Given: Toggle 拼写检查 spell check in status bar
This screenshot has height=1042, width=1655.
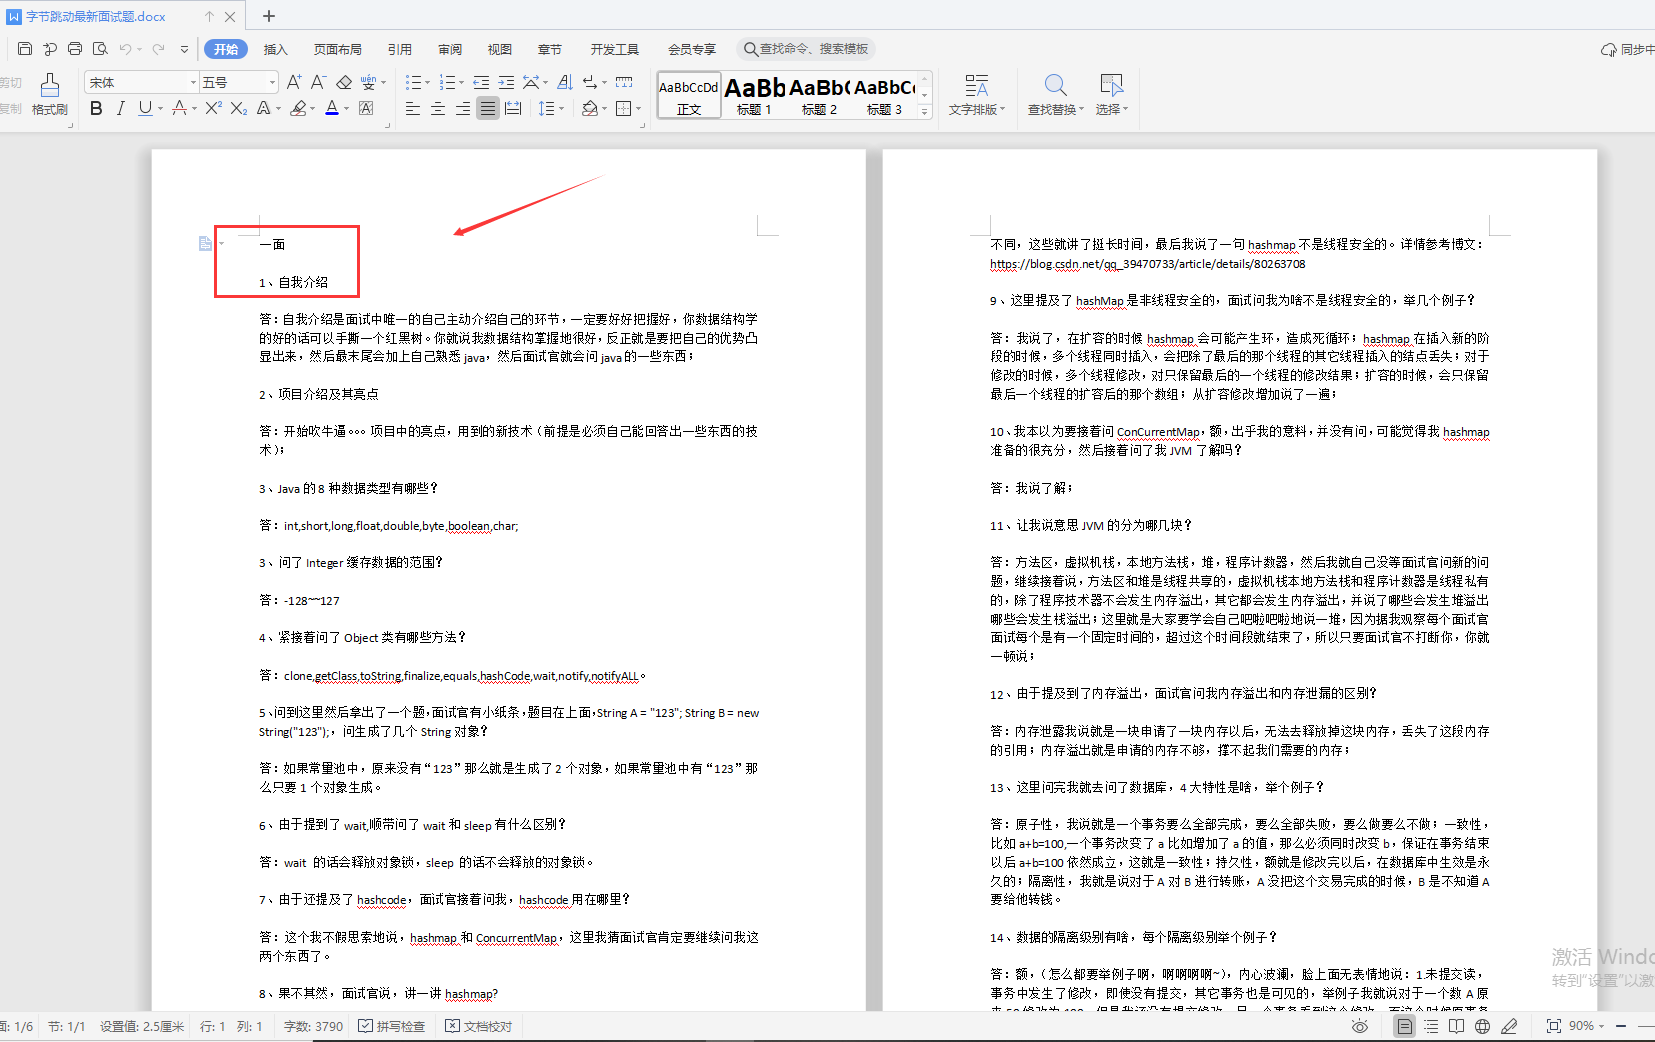Looking at the screenshot, I should (x=392, y=1026).
